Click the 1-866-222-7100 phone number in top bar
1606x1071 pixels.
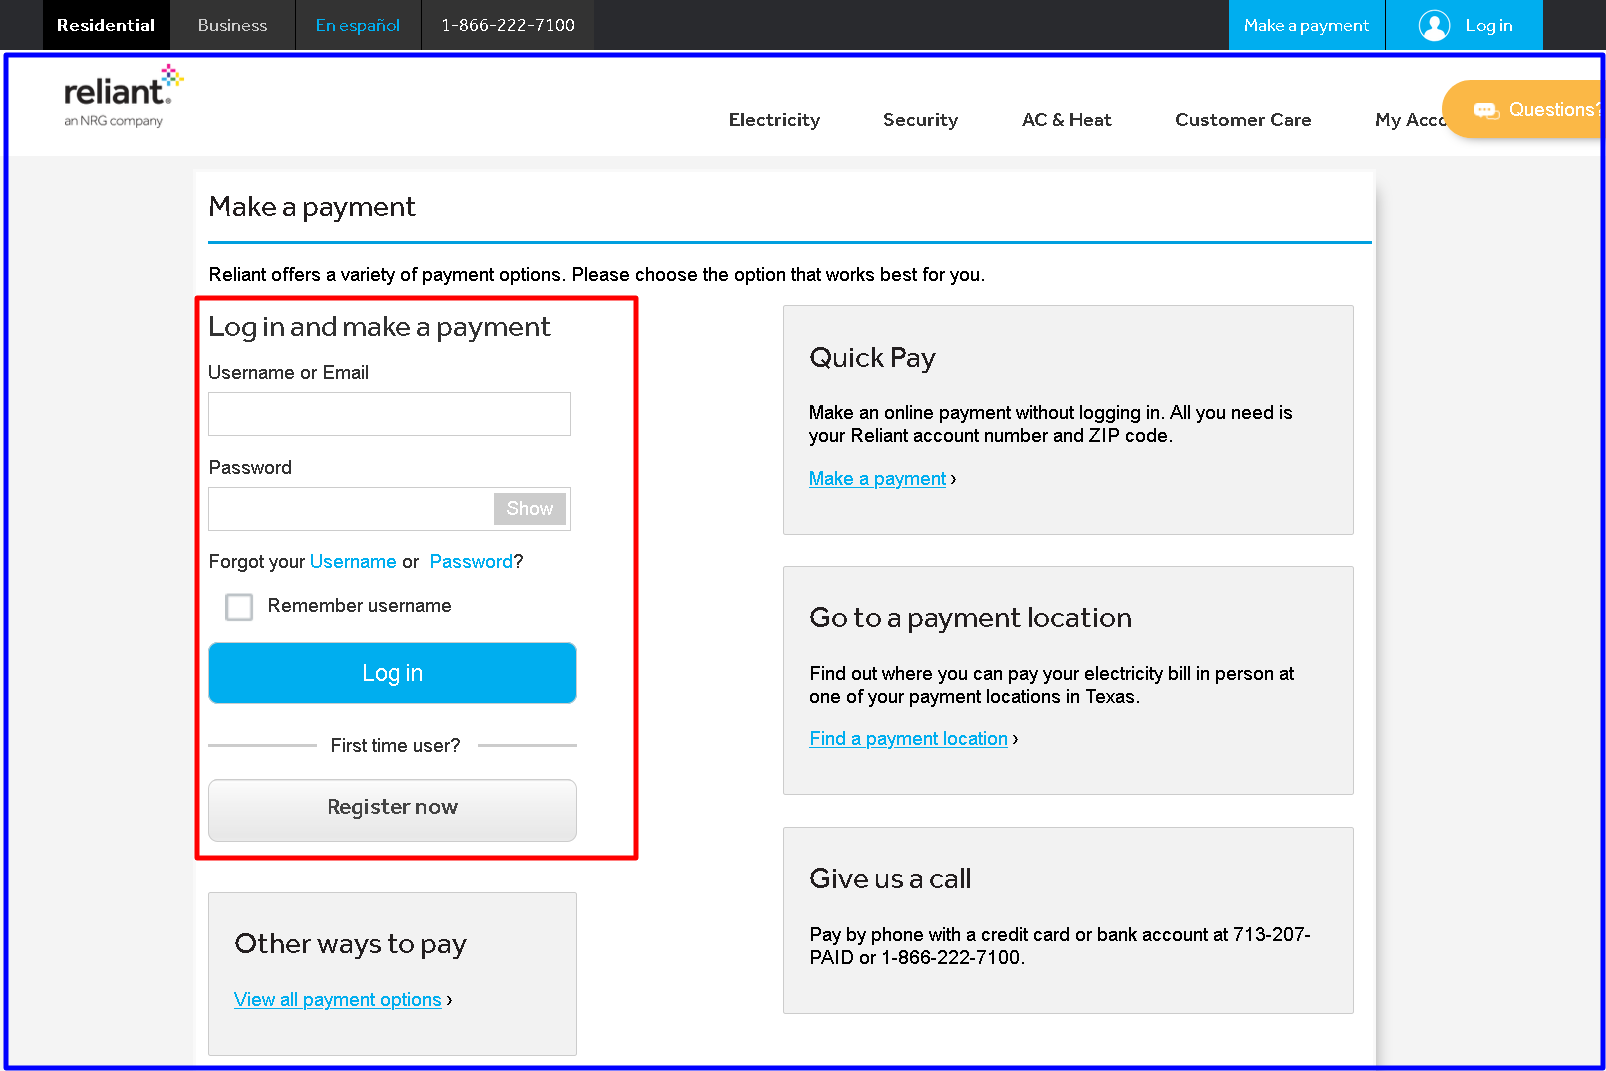coord(508,25)
